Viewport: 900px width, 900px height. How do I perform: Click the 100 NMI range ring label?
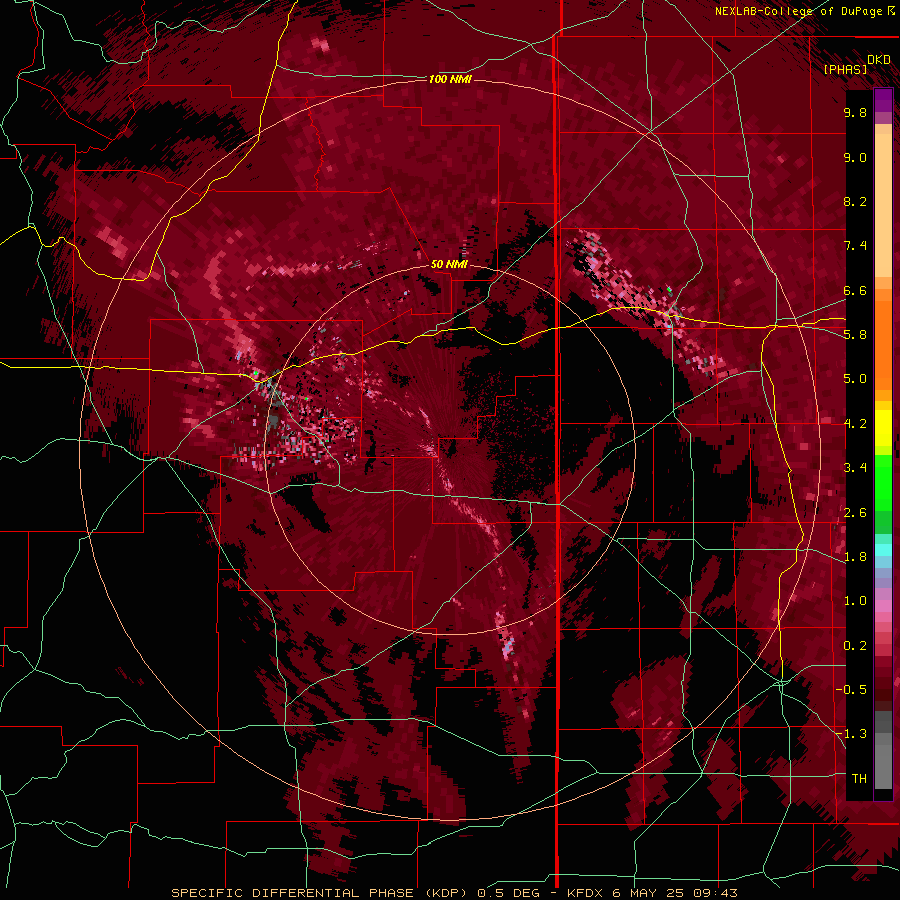tap(450, 79)
